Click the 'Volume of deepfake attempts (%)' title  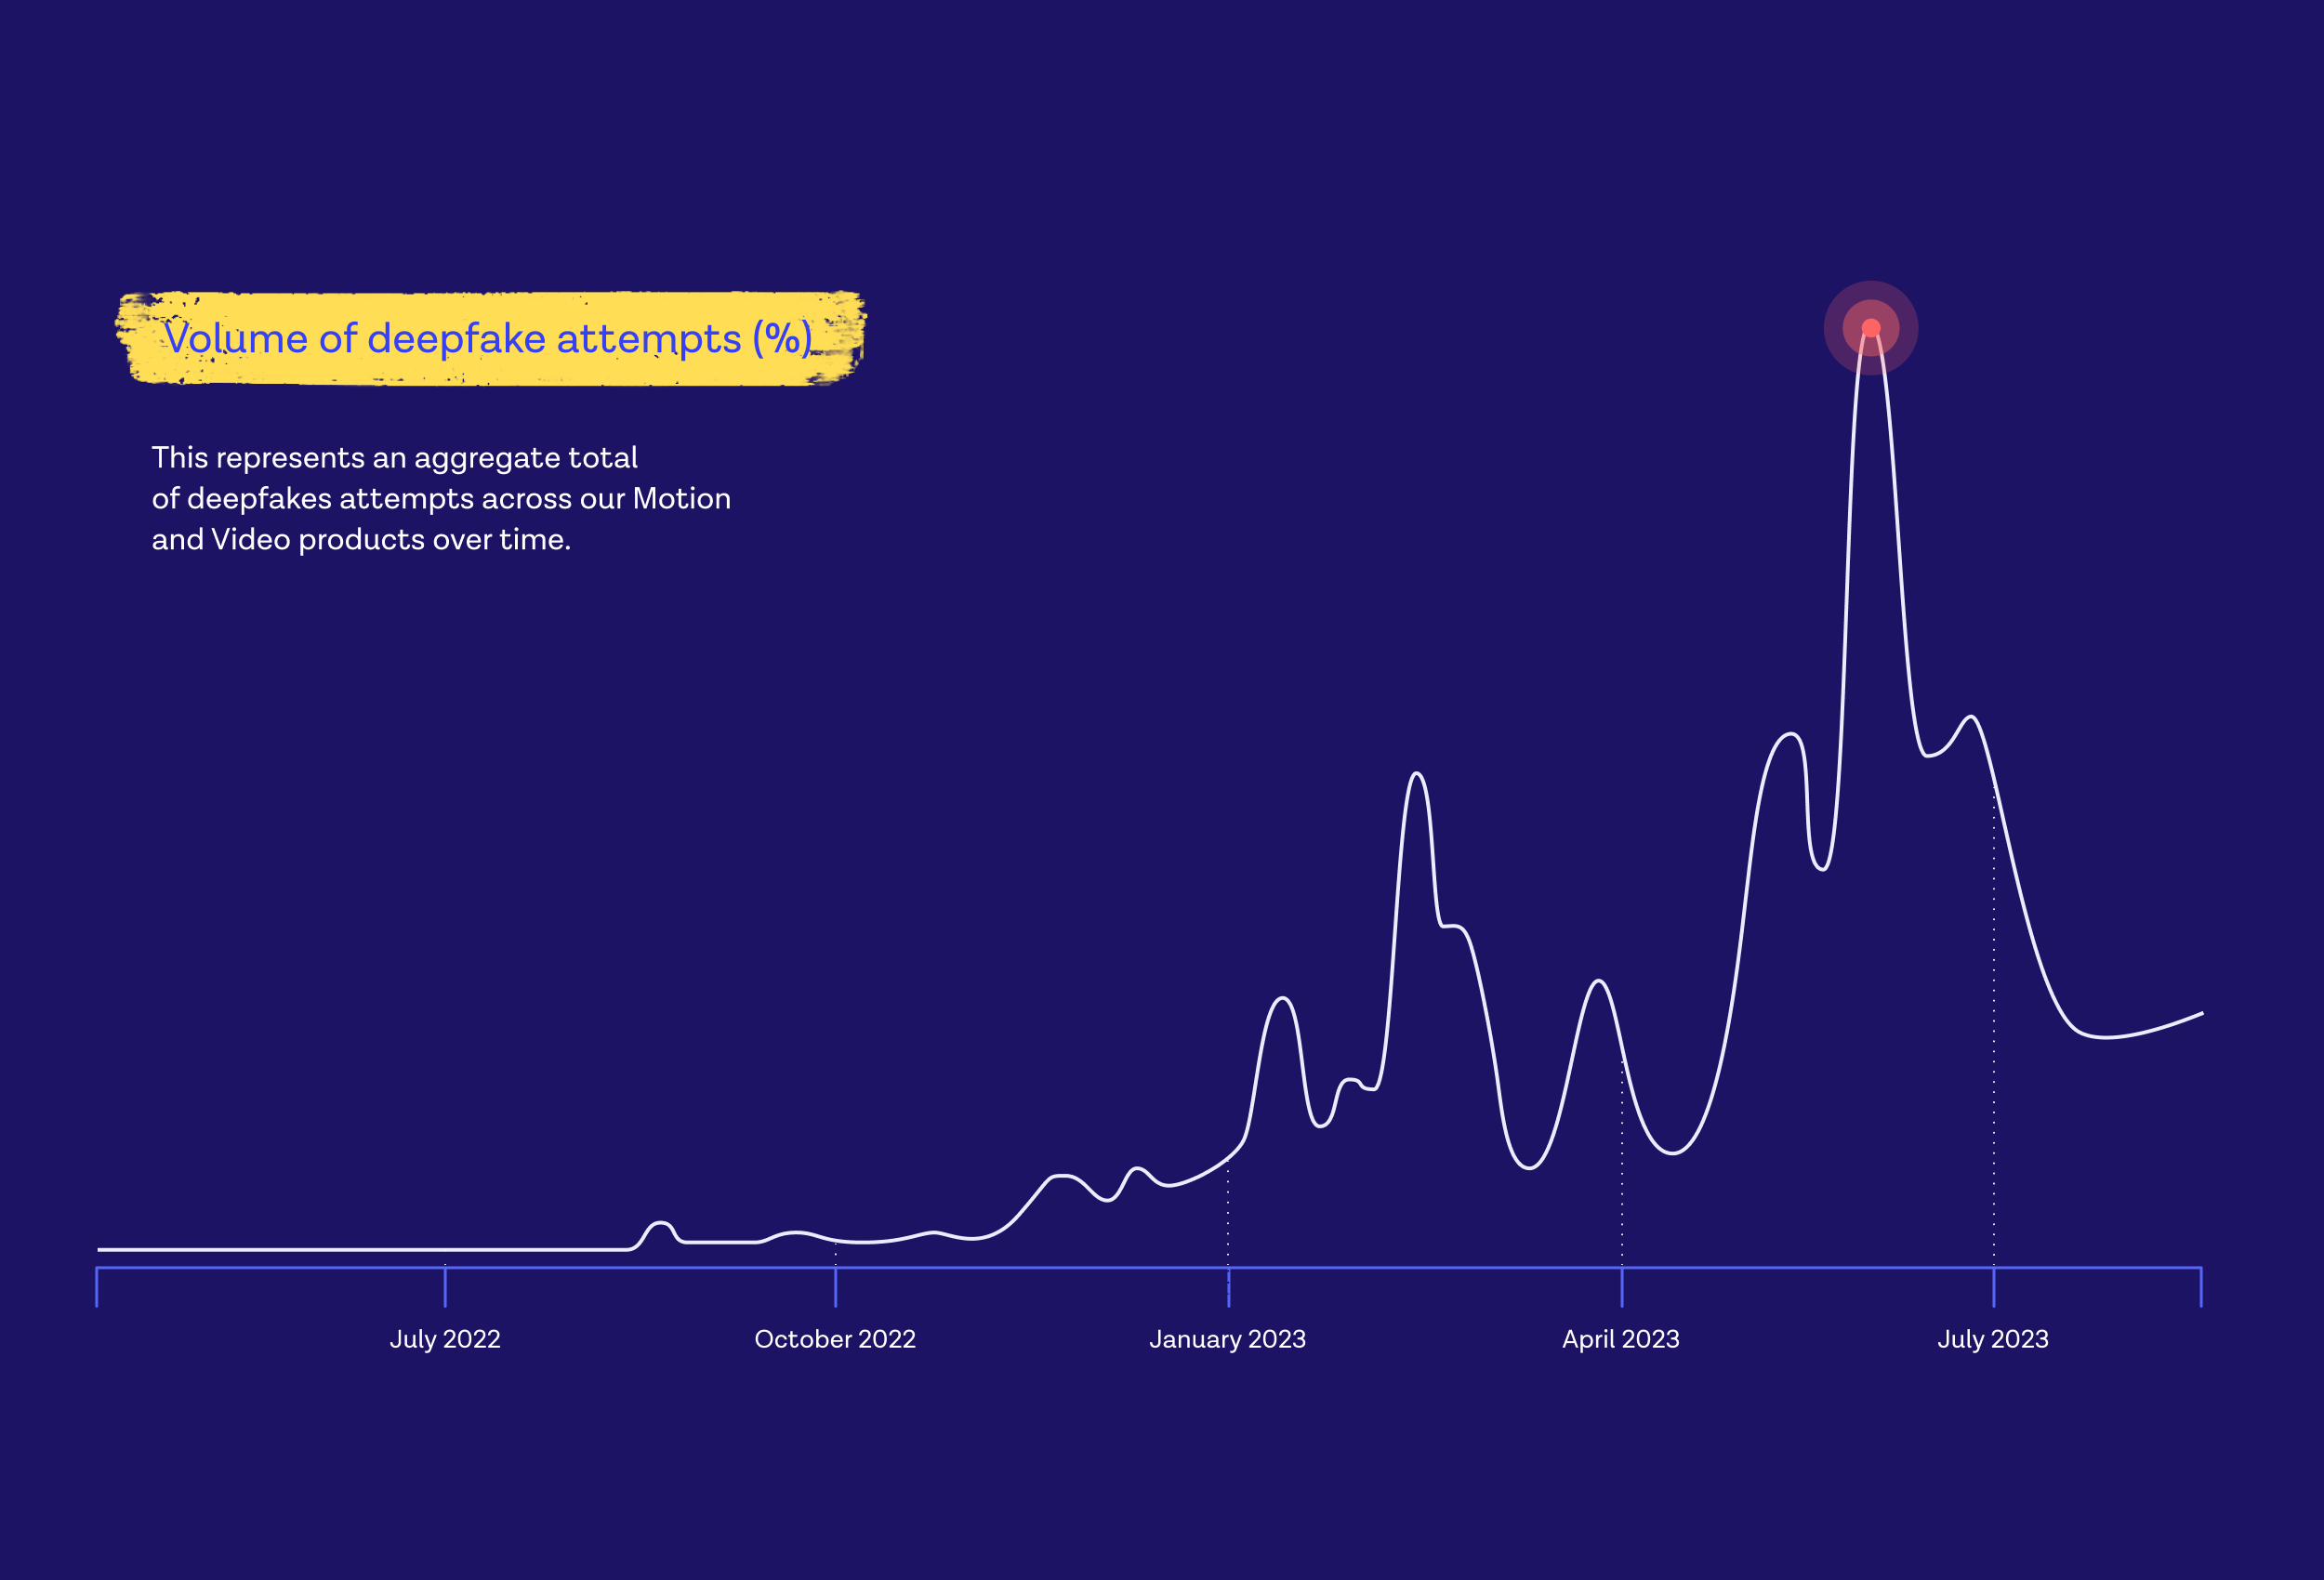(x=488, y=338)
